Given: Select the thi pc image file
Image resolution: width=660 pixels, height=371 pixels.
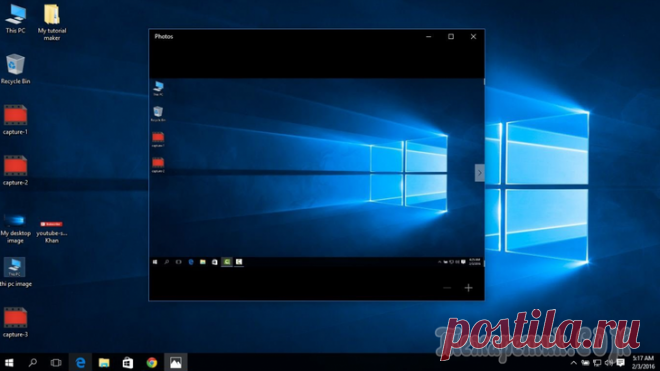Looking at the screenshot, I should click(x=16, y=272).
